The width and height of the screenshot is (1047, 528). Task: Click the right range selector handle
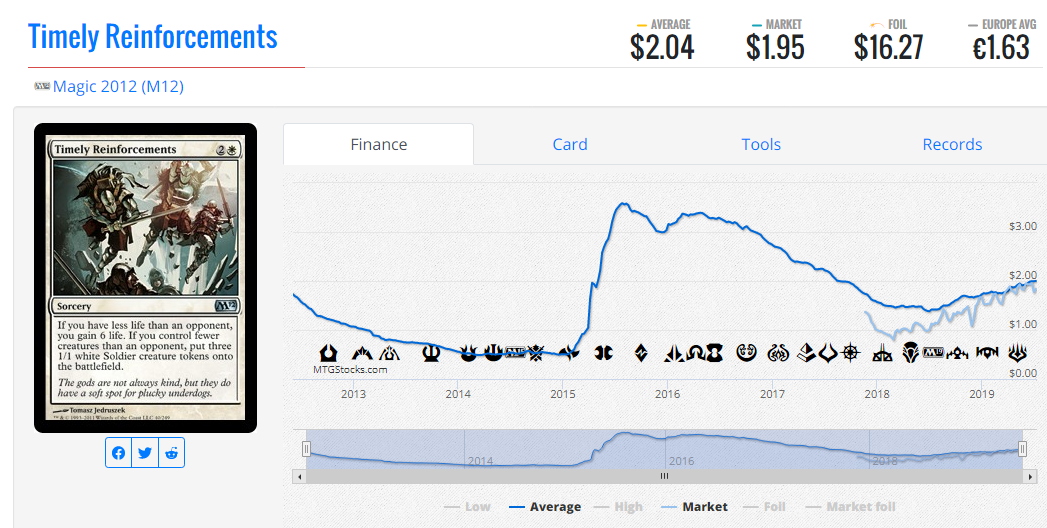1022,449
